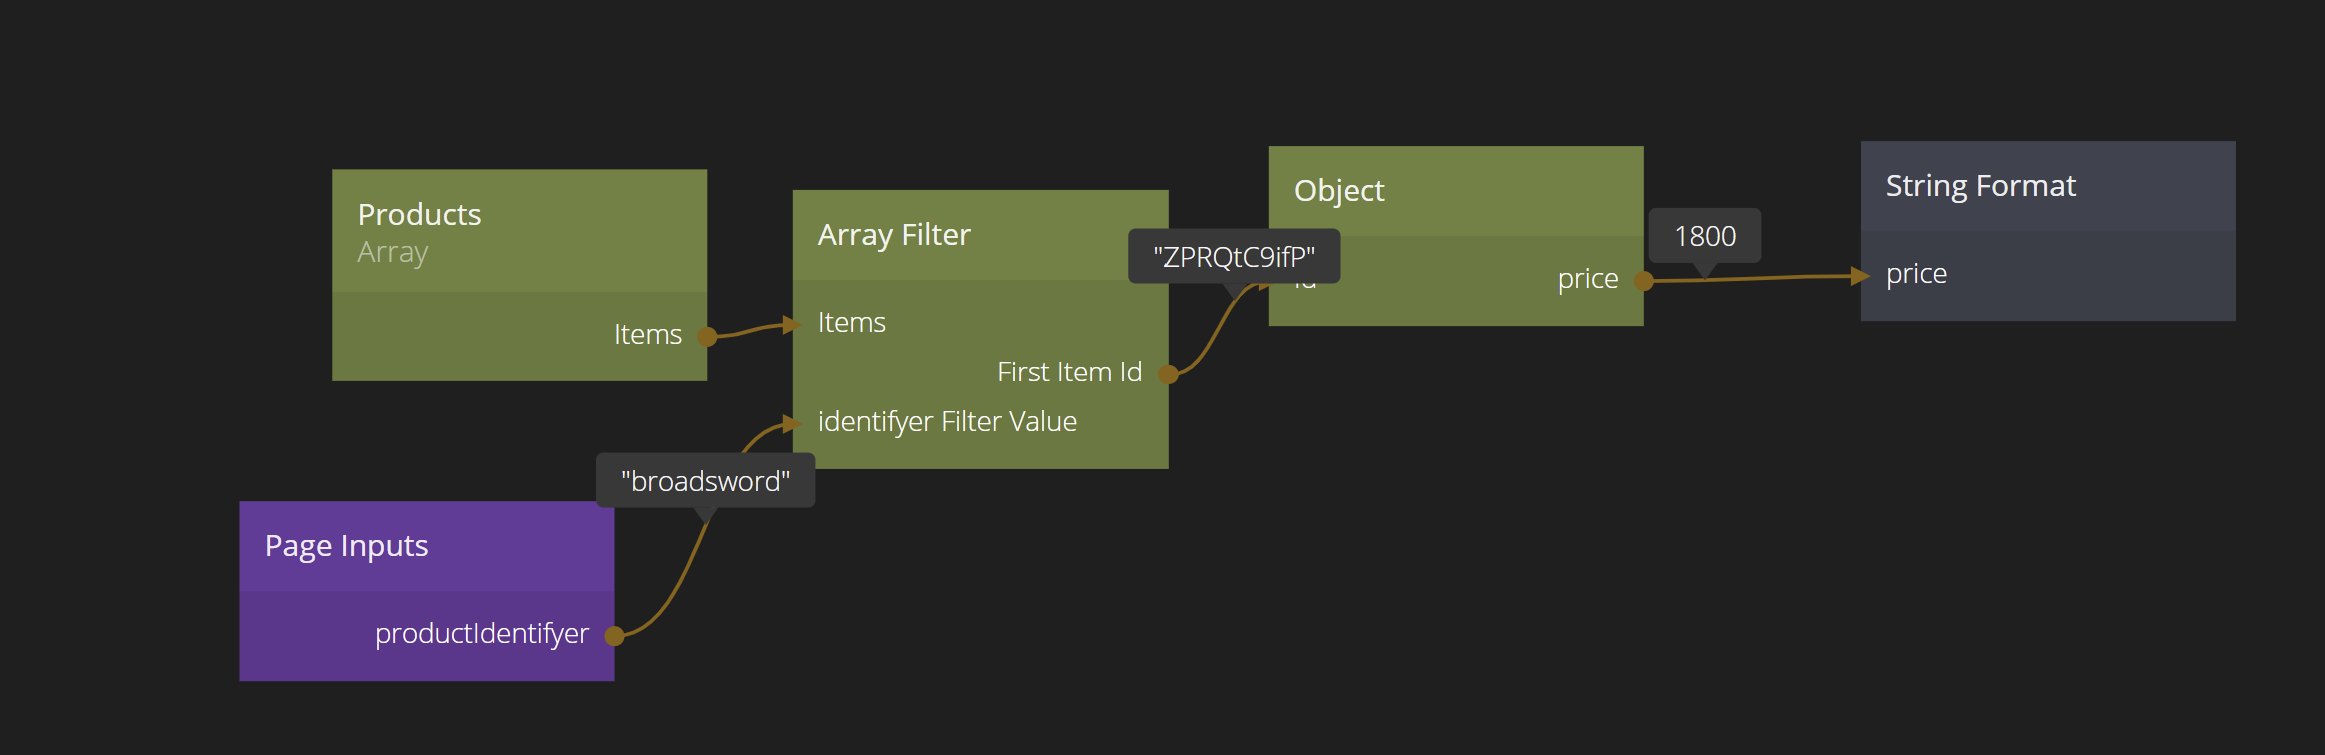The height and width of the screenshot is (755, 2325).
Task: Click the Items input arrow on Array Filter
Action: 793,324
